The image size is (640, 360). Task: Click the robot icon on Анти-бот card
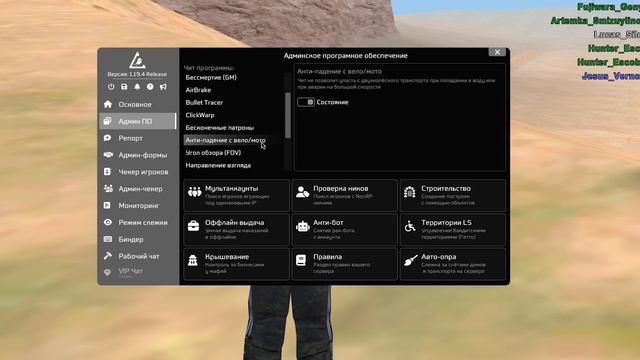pos(302,226)
